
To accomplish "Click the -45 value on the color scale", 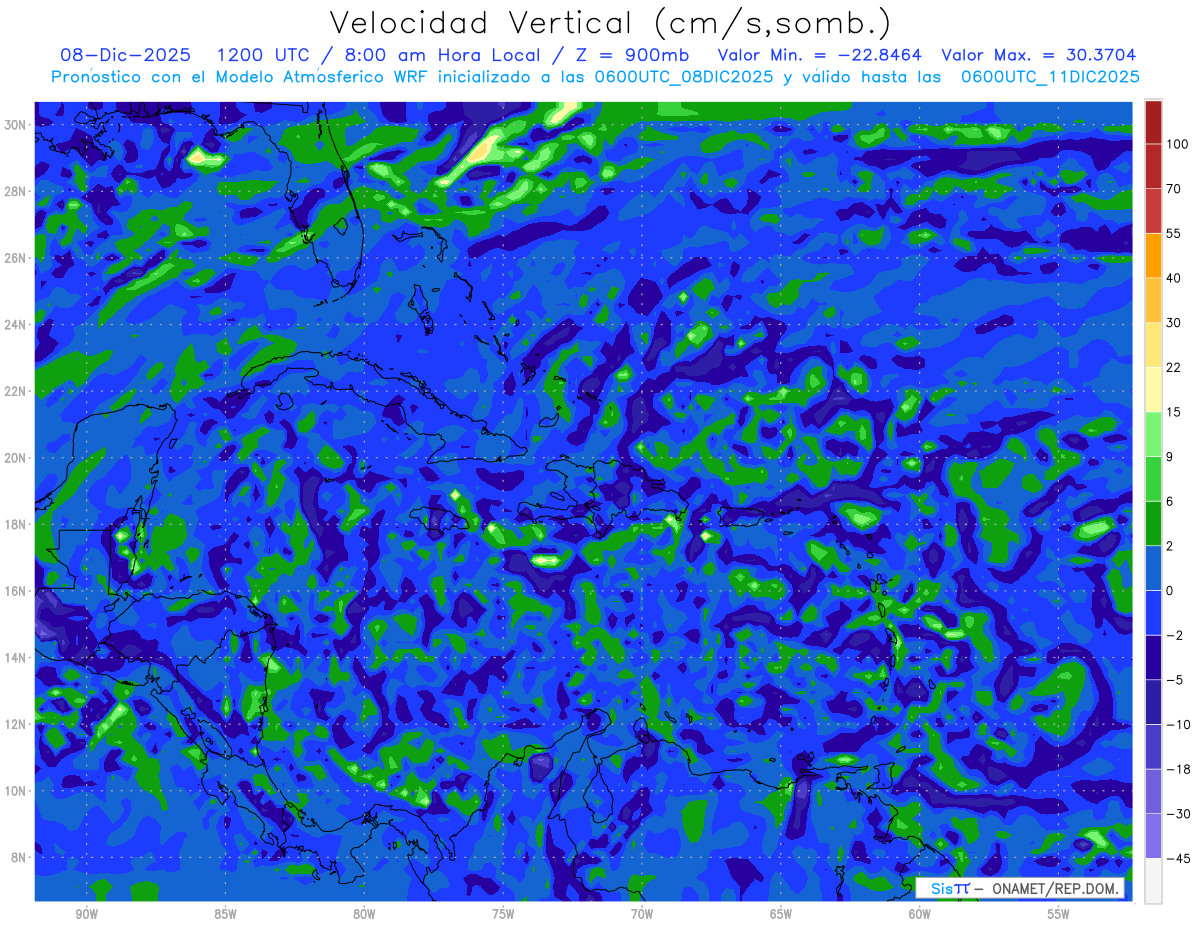I will click(x=1177, y=858).
